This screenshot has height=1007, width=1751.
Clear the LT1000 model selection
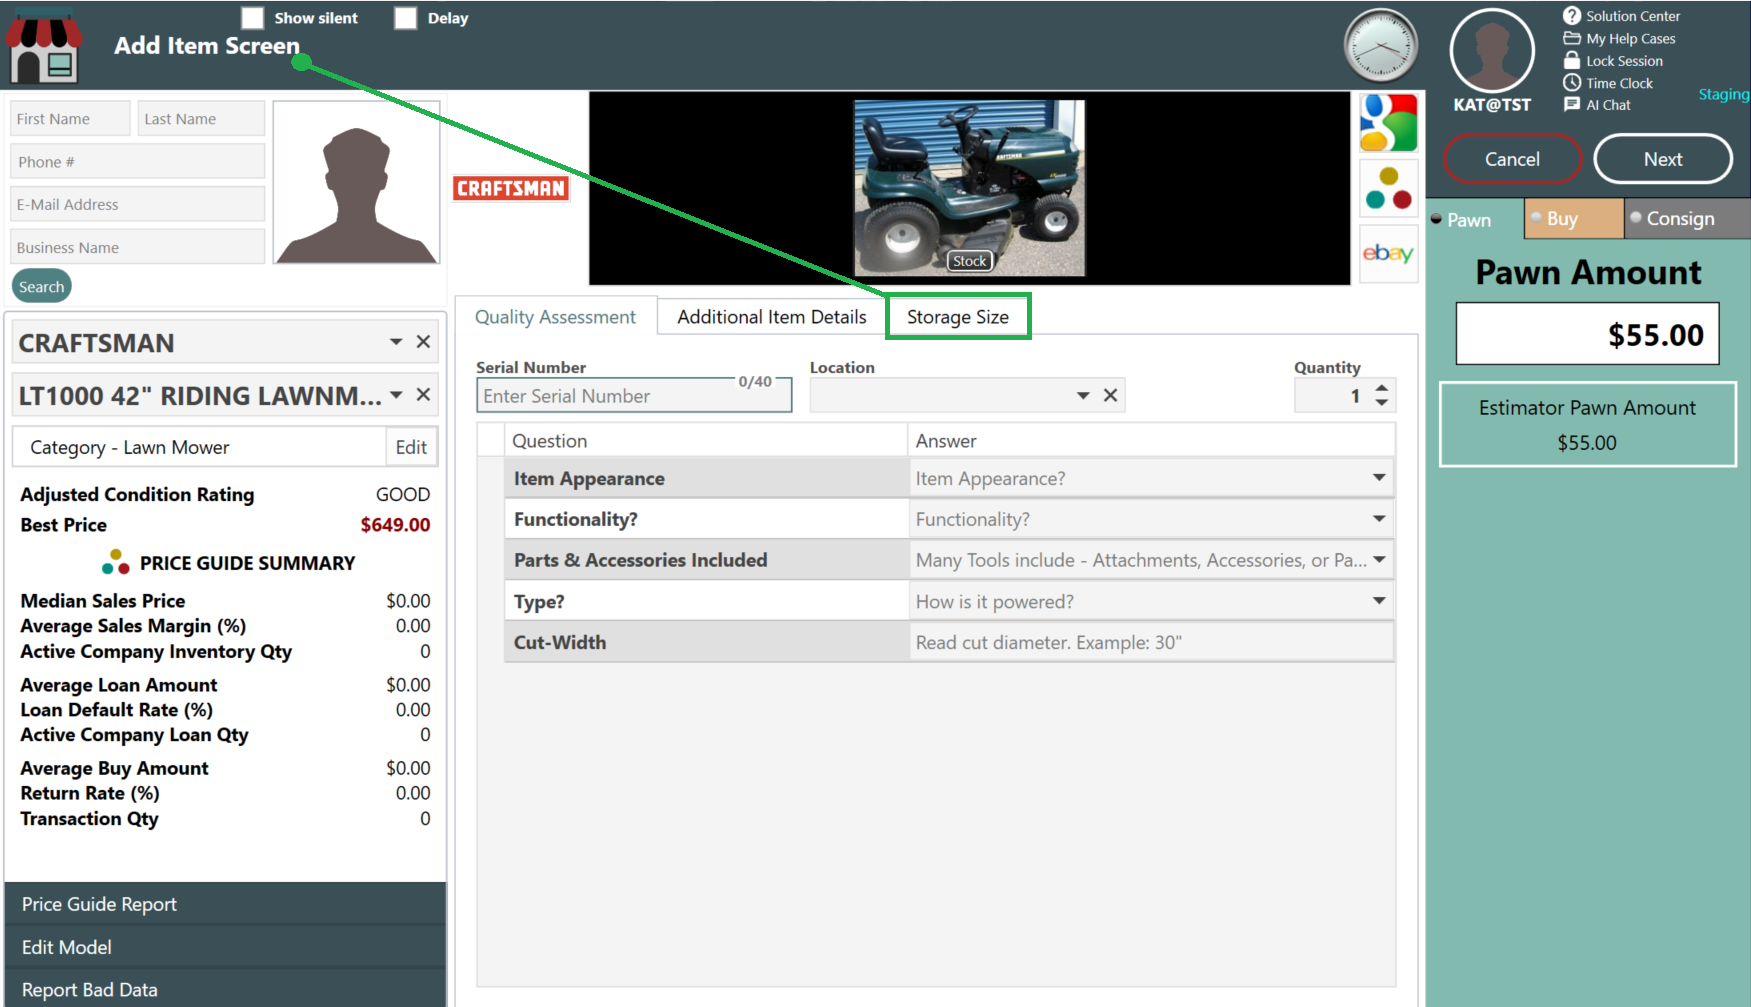[423, 394]
